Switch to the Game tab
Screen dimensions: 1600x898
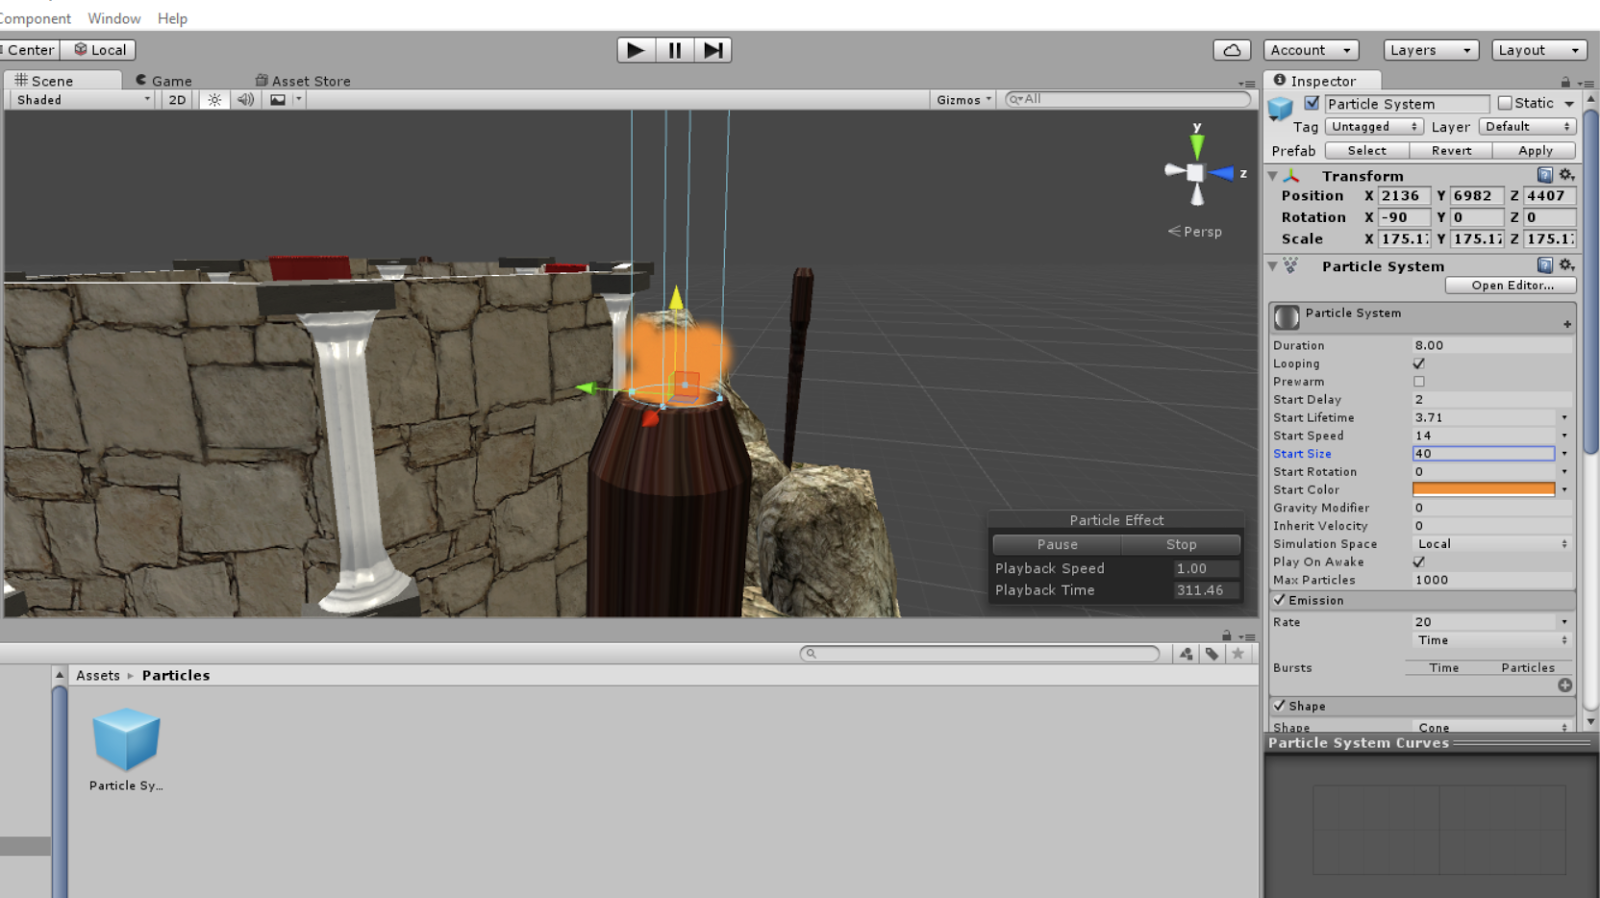[164, 81]
